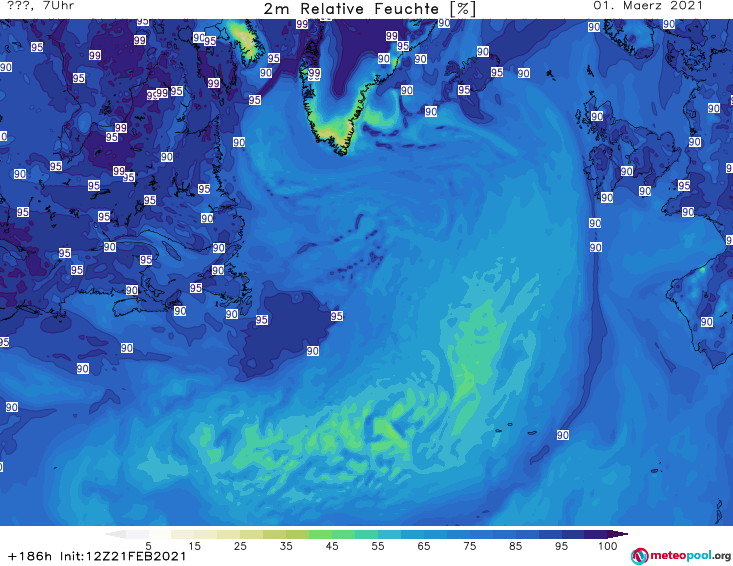This screenshot has width=733, height=566.
Task: Click the '+186h Init:12Z21FEB2021' forecast label
Action: (x=97, y=556)
